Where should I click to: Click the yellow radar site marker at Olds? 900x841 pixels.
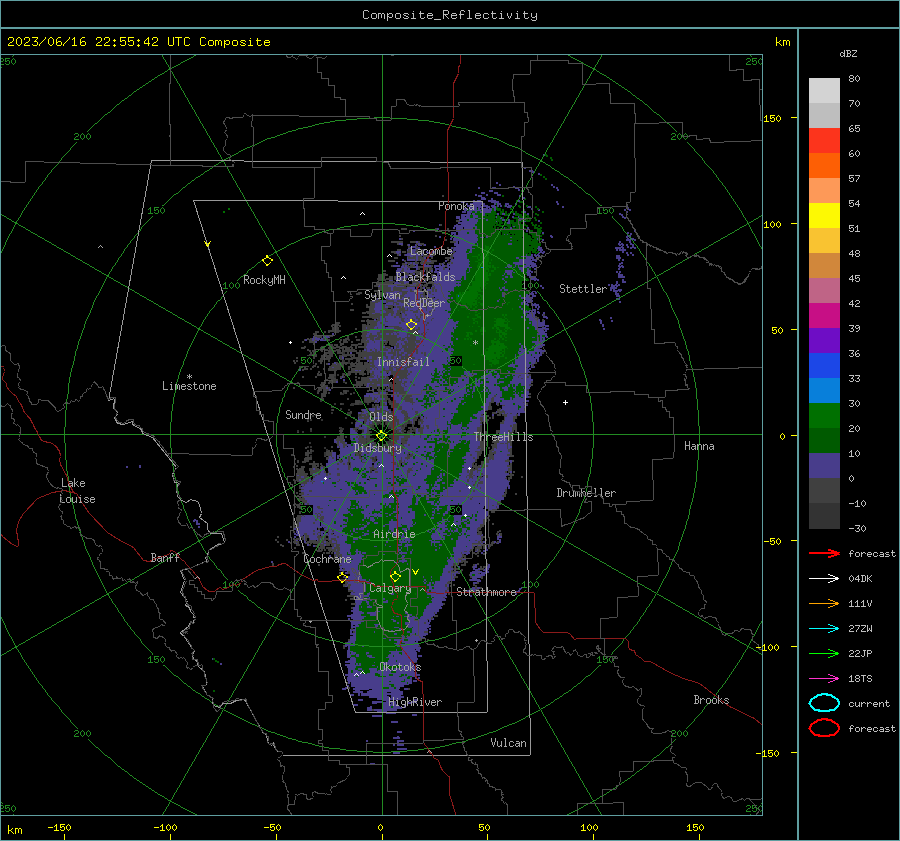[x=381, y=435]
